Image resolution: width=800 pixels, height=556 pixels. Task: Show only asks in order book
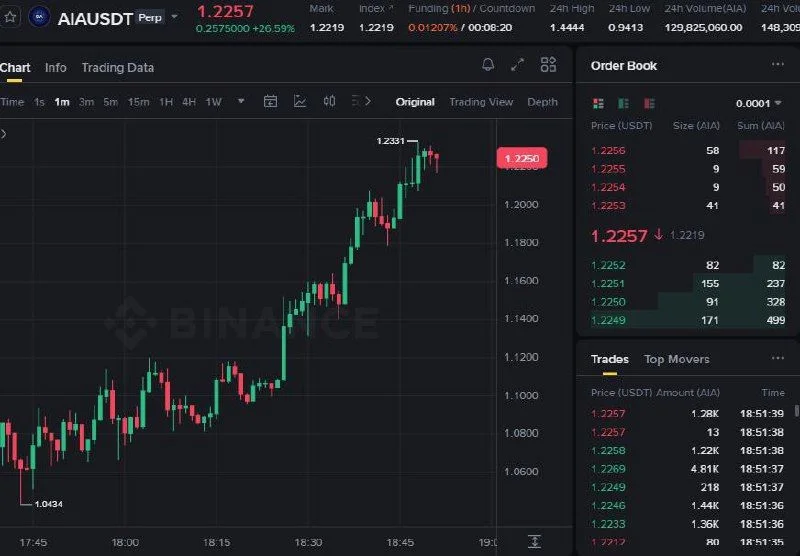(649, 104)
